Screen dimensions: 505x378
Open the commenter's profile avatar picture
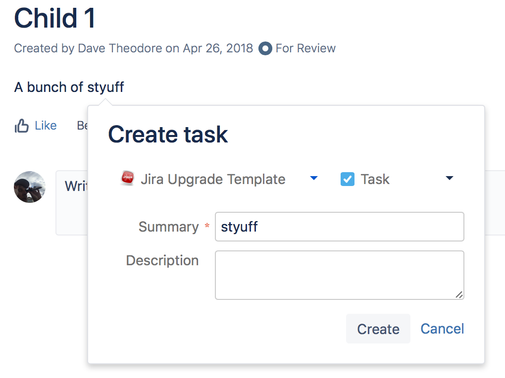[x=30, y=187]
